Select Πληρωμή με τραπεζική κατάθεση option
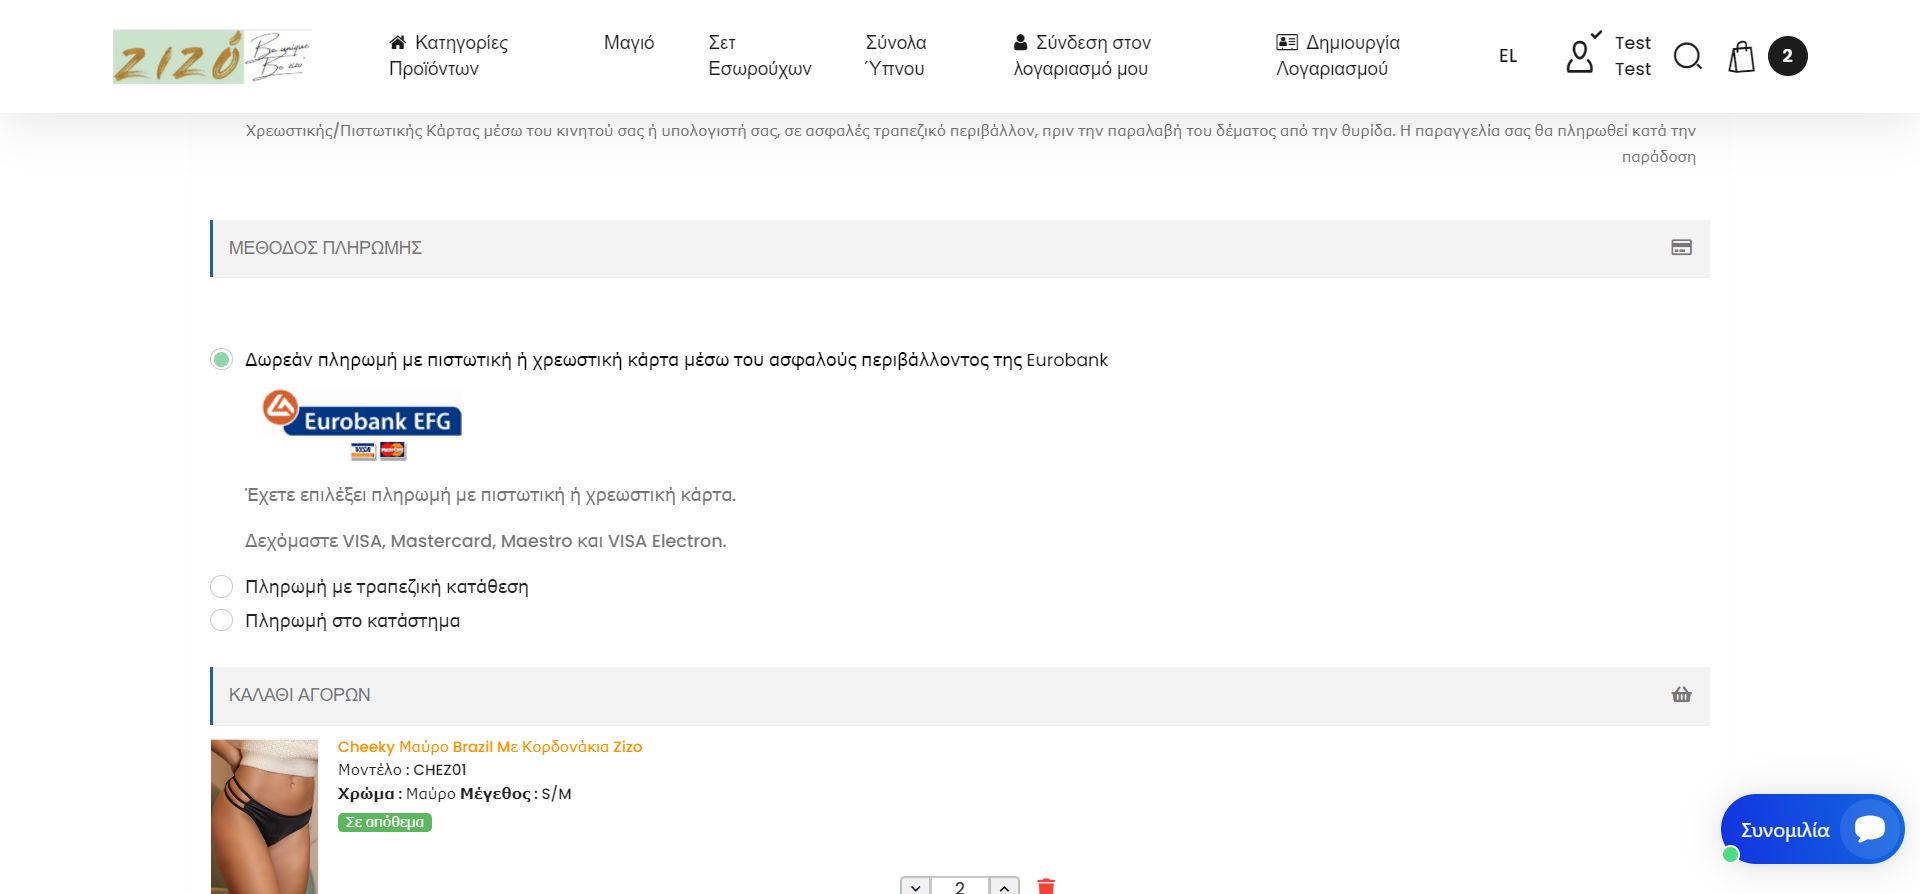This screenshot has width=1920, height=894. (222, 587)
